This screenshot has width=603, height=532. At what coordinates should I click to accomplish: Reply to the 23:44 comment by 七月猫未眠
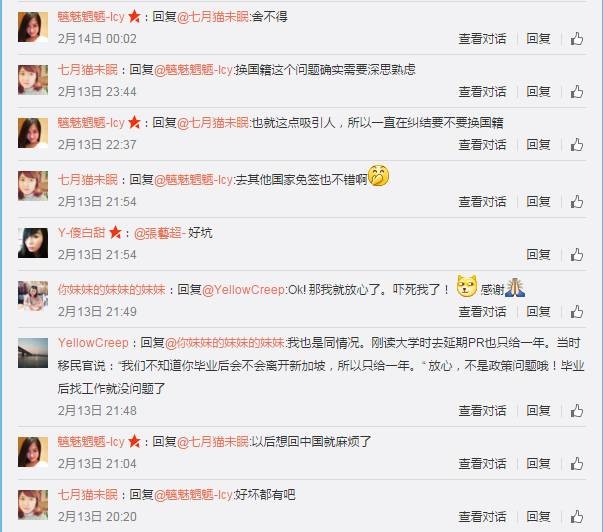(538, 92)
